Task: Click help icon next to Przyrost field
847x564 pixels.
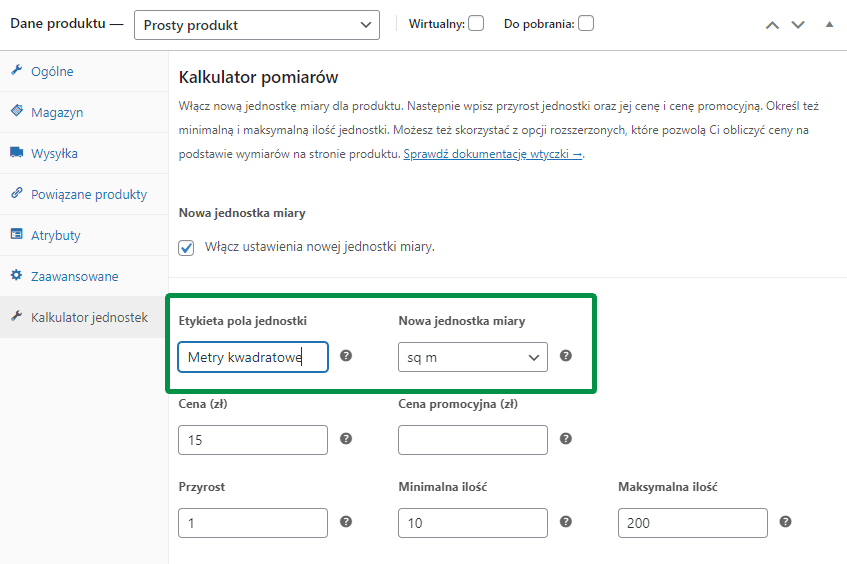Action: 346,522
